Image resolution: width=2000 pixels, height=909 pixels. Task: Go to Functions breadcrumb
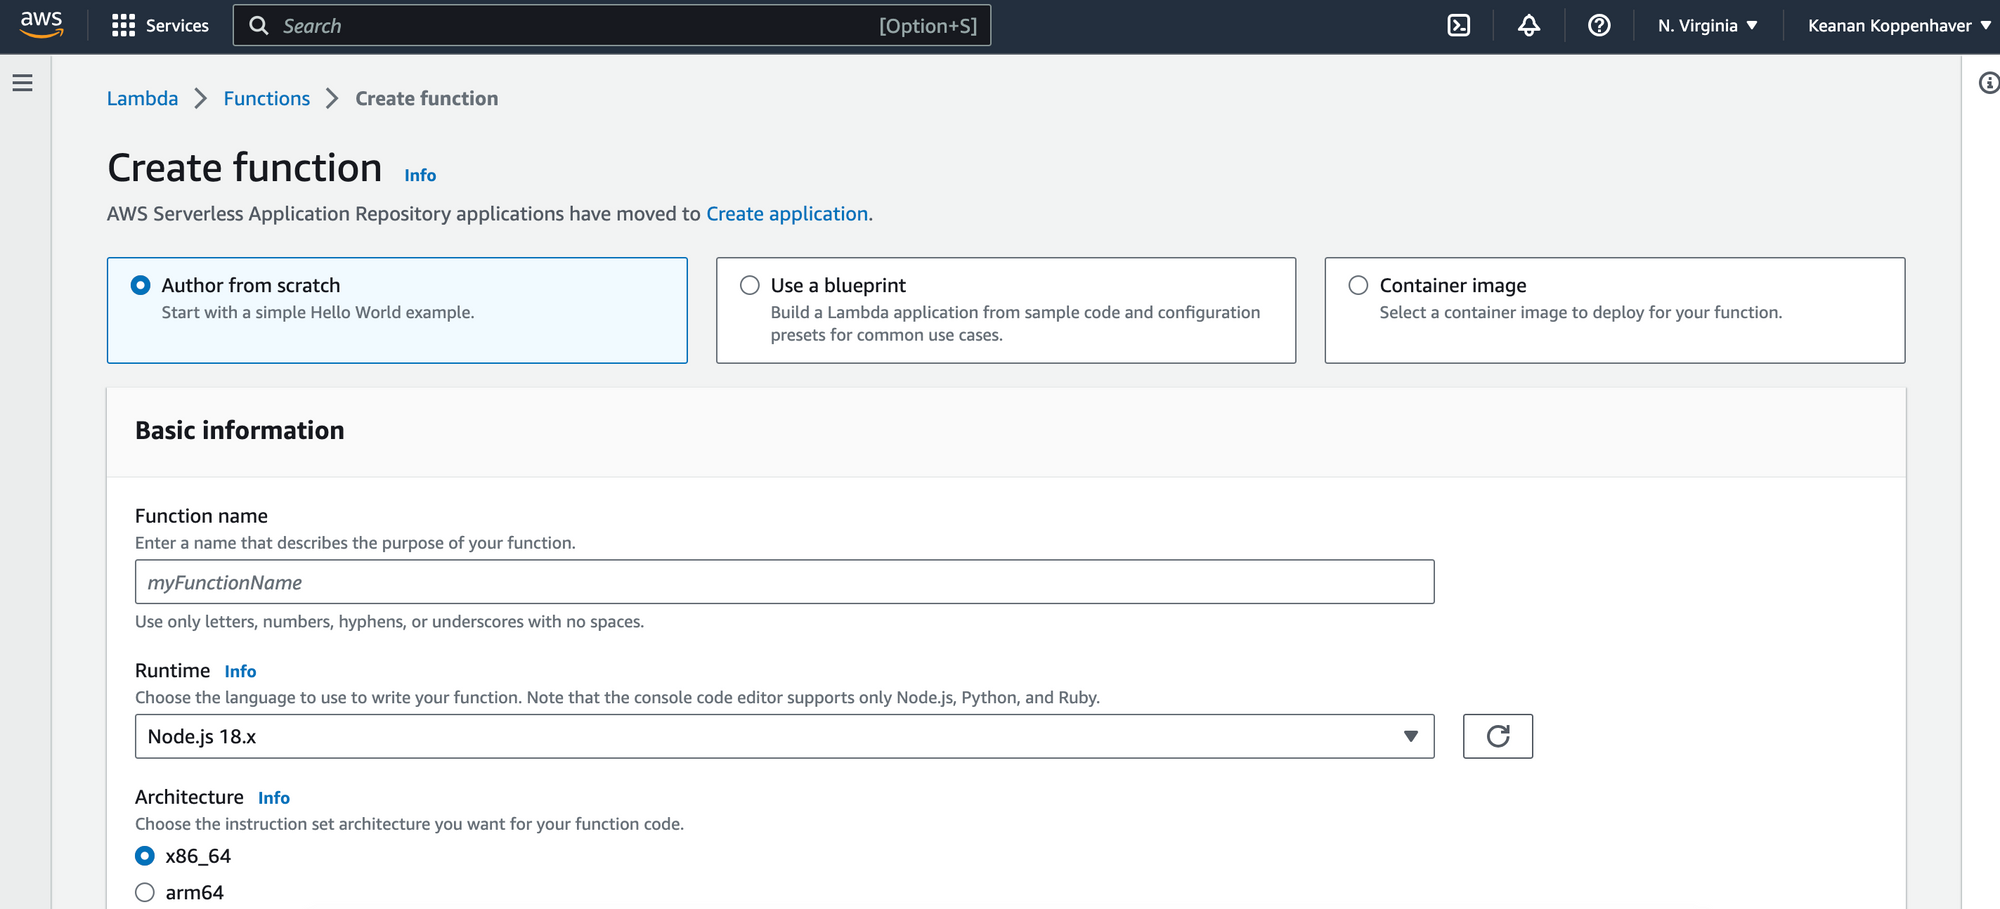(267, 98)
